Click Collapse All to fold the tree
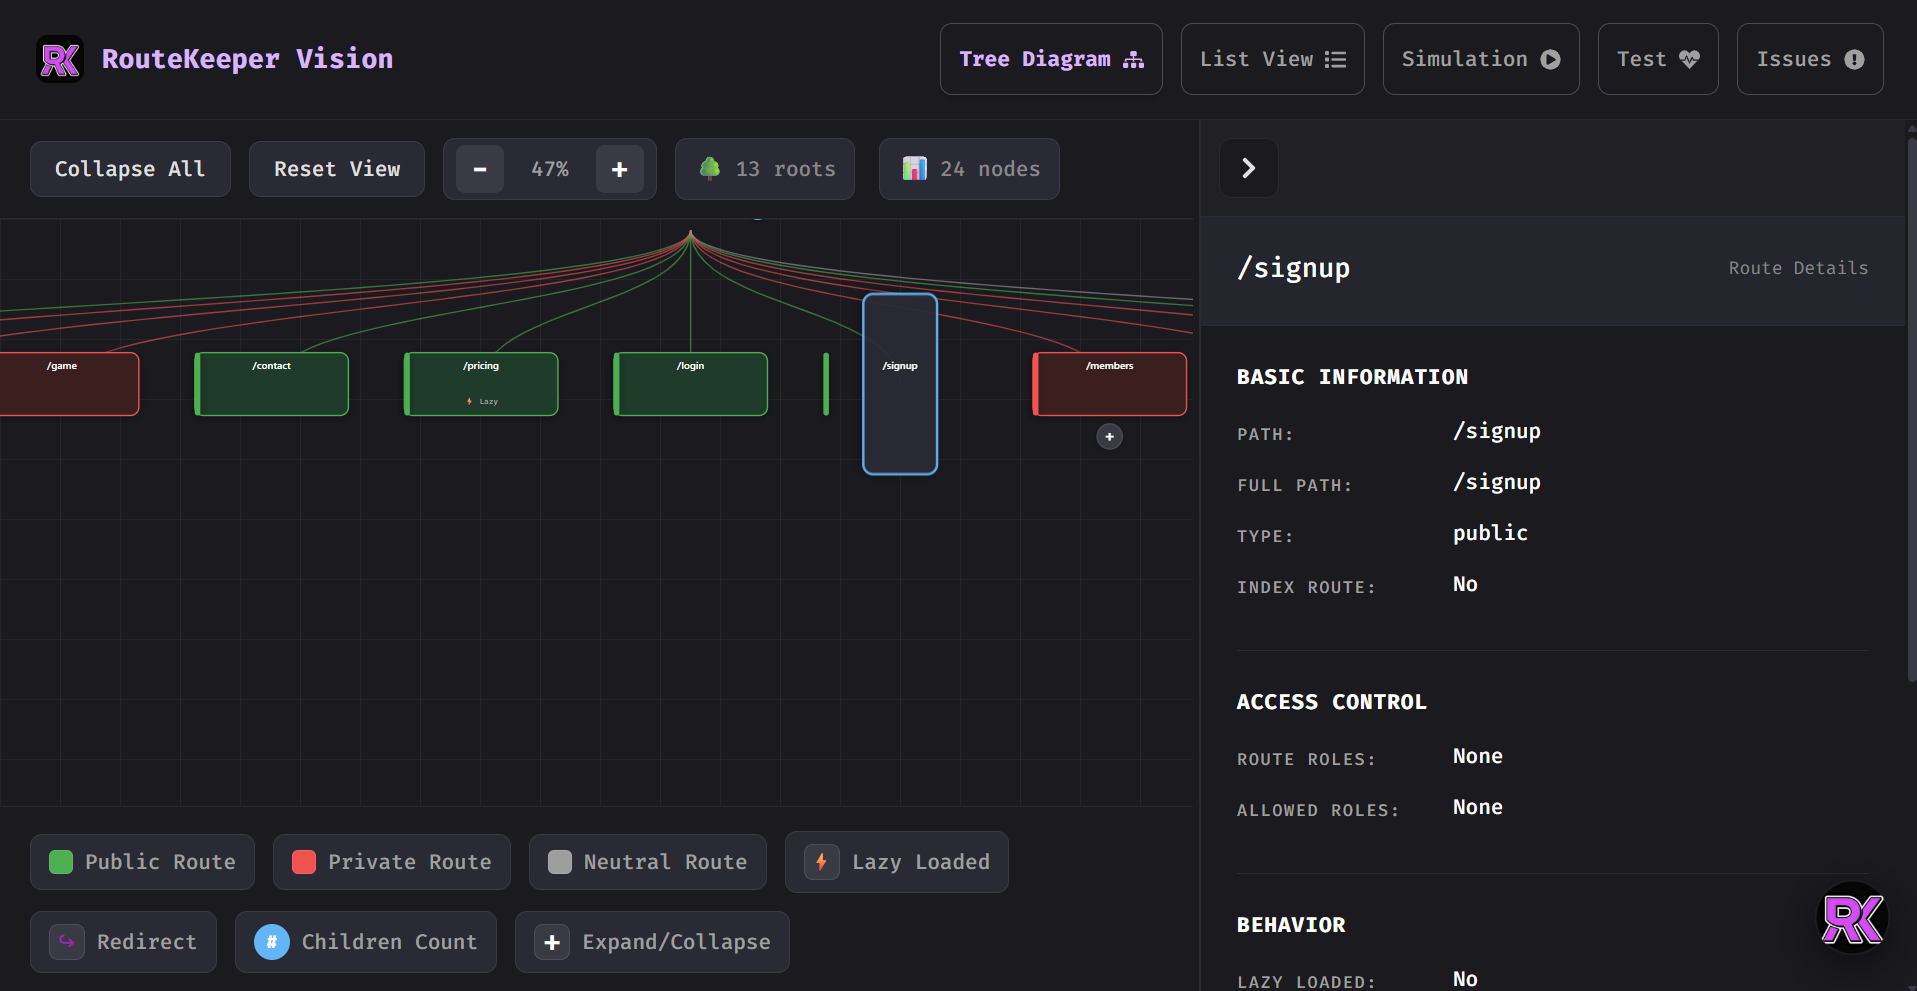 pyautogui.click(x=130, y=168)
